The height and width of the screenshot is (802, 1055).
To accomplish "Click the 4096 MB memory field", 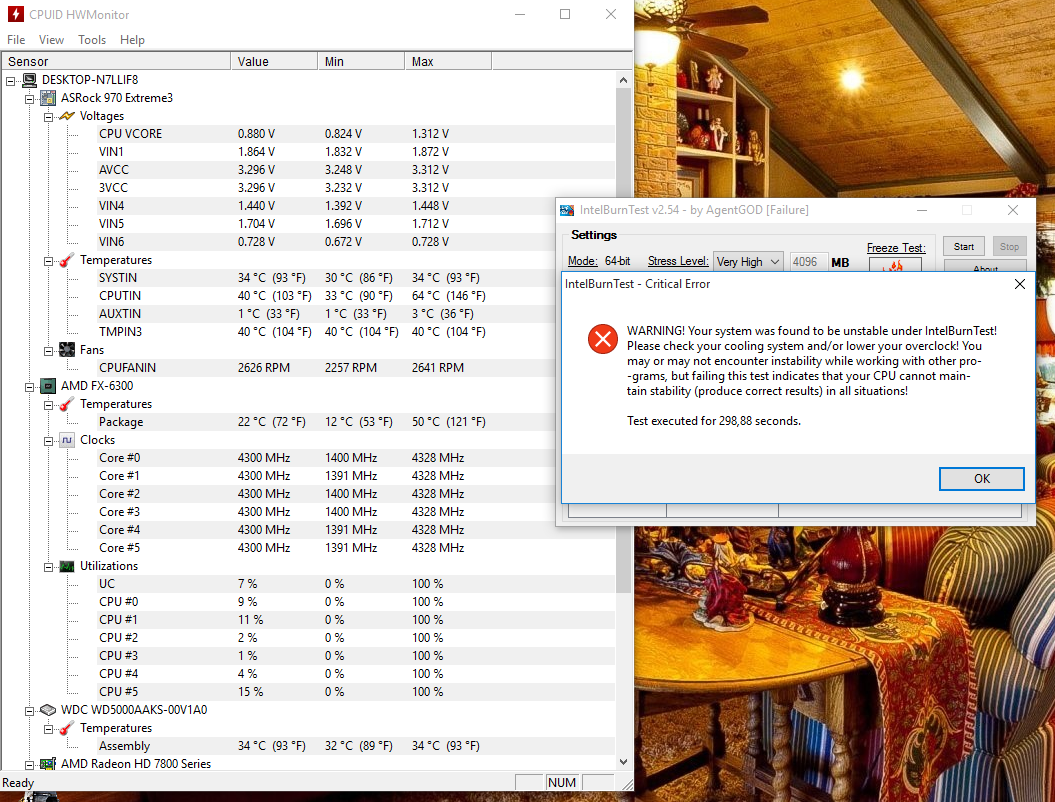I will coord(808,262).
